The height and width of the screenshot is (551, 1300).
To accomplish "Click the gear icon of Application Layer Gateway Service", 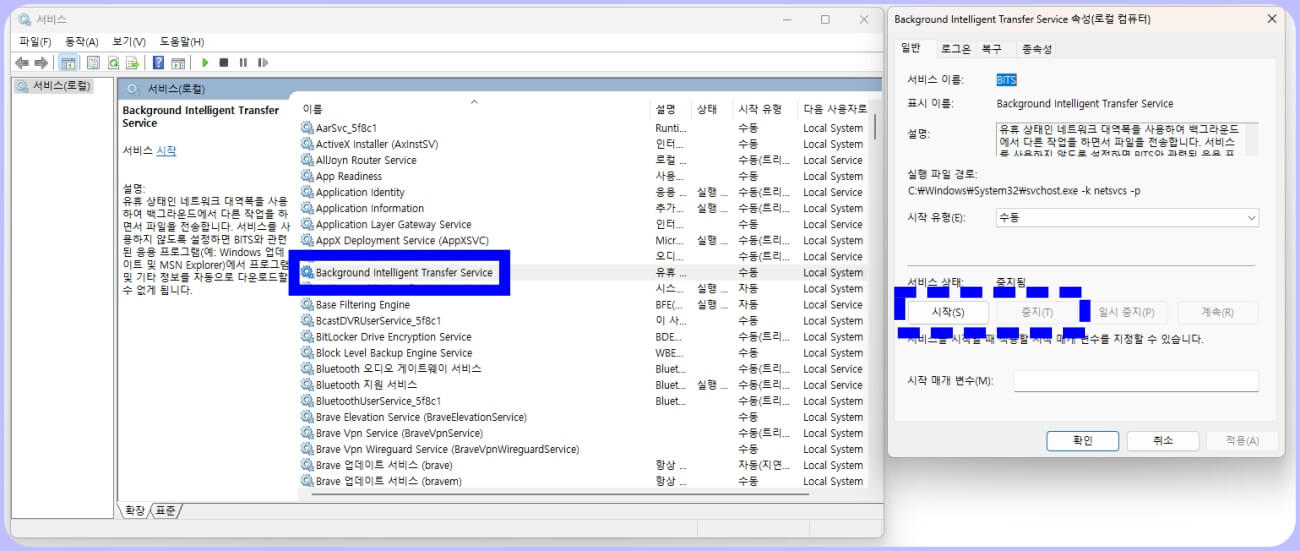I will click(x=307, y=224).
